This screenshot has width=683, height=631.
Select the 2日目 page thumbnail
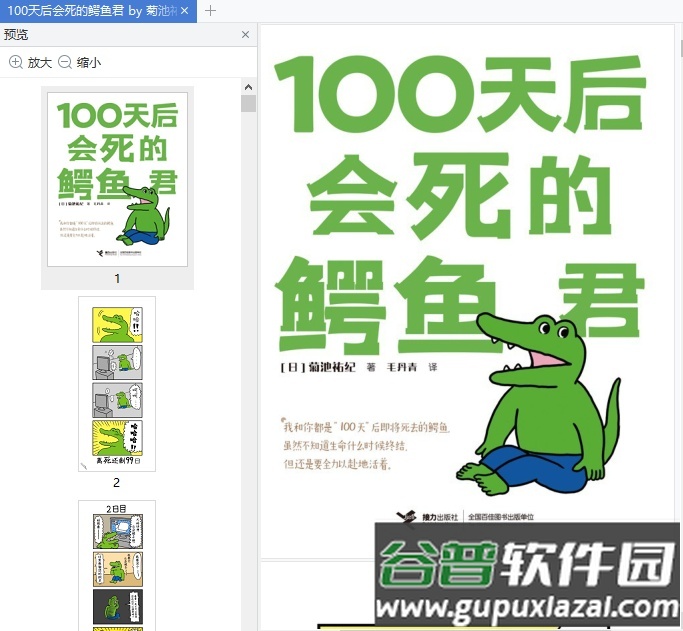117,565
